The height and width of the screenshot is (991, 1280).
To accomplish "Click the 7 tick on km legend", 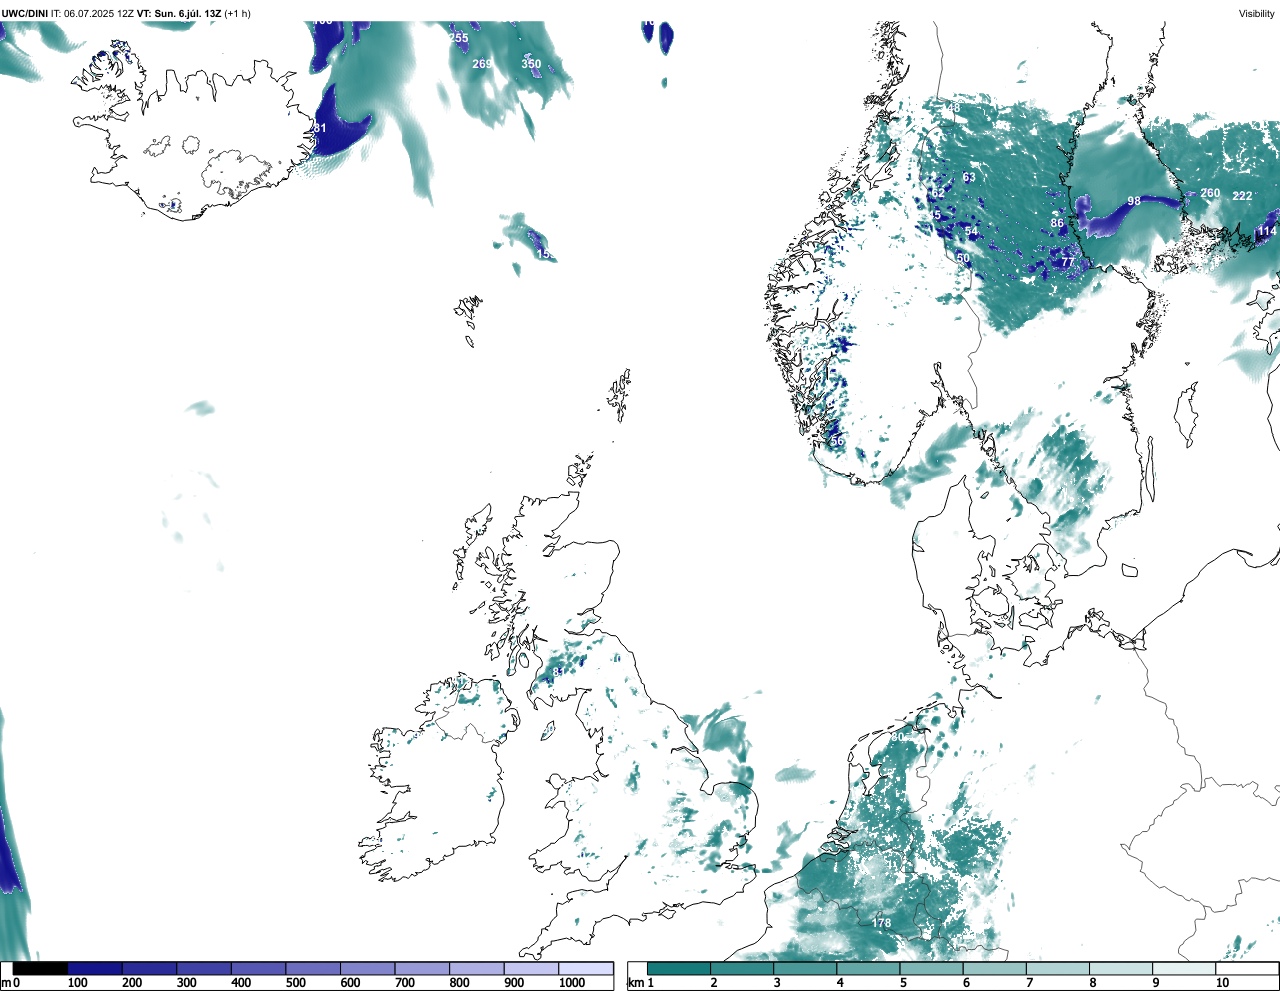I will click(x=1029, y=983).
